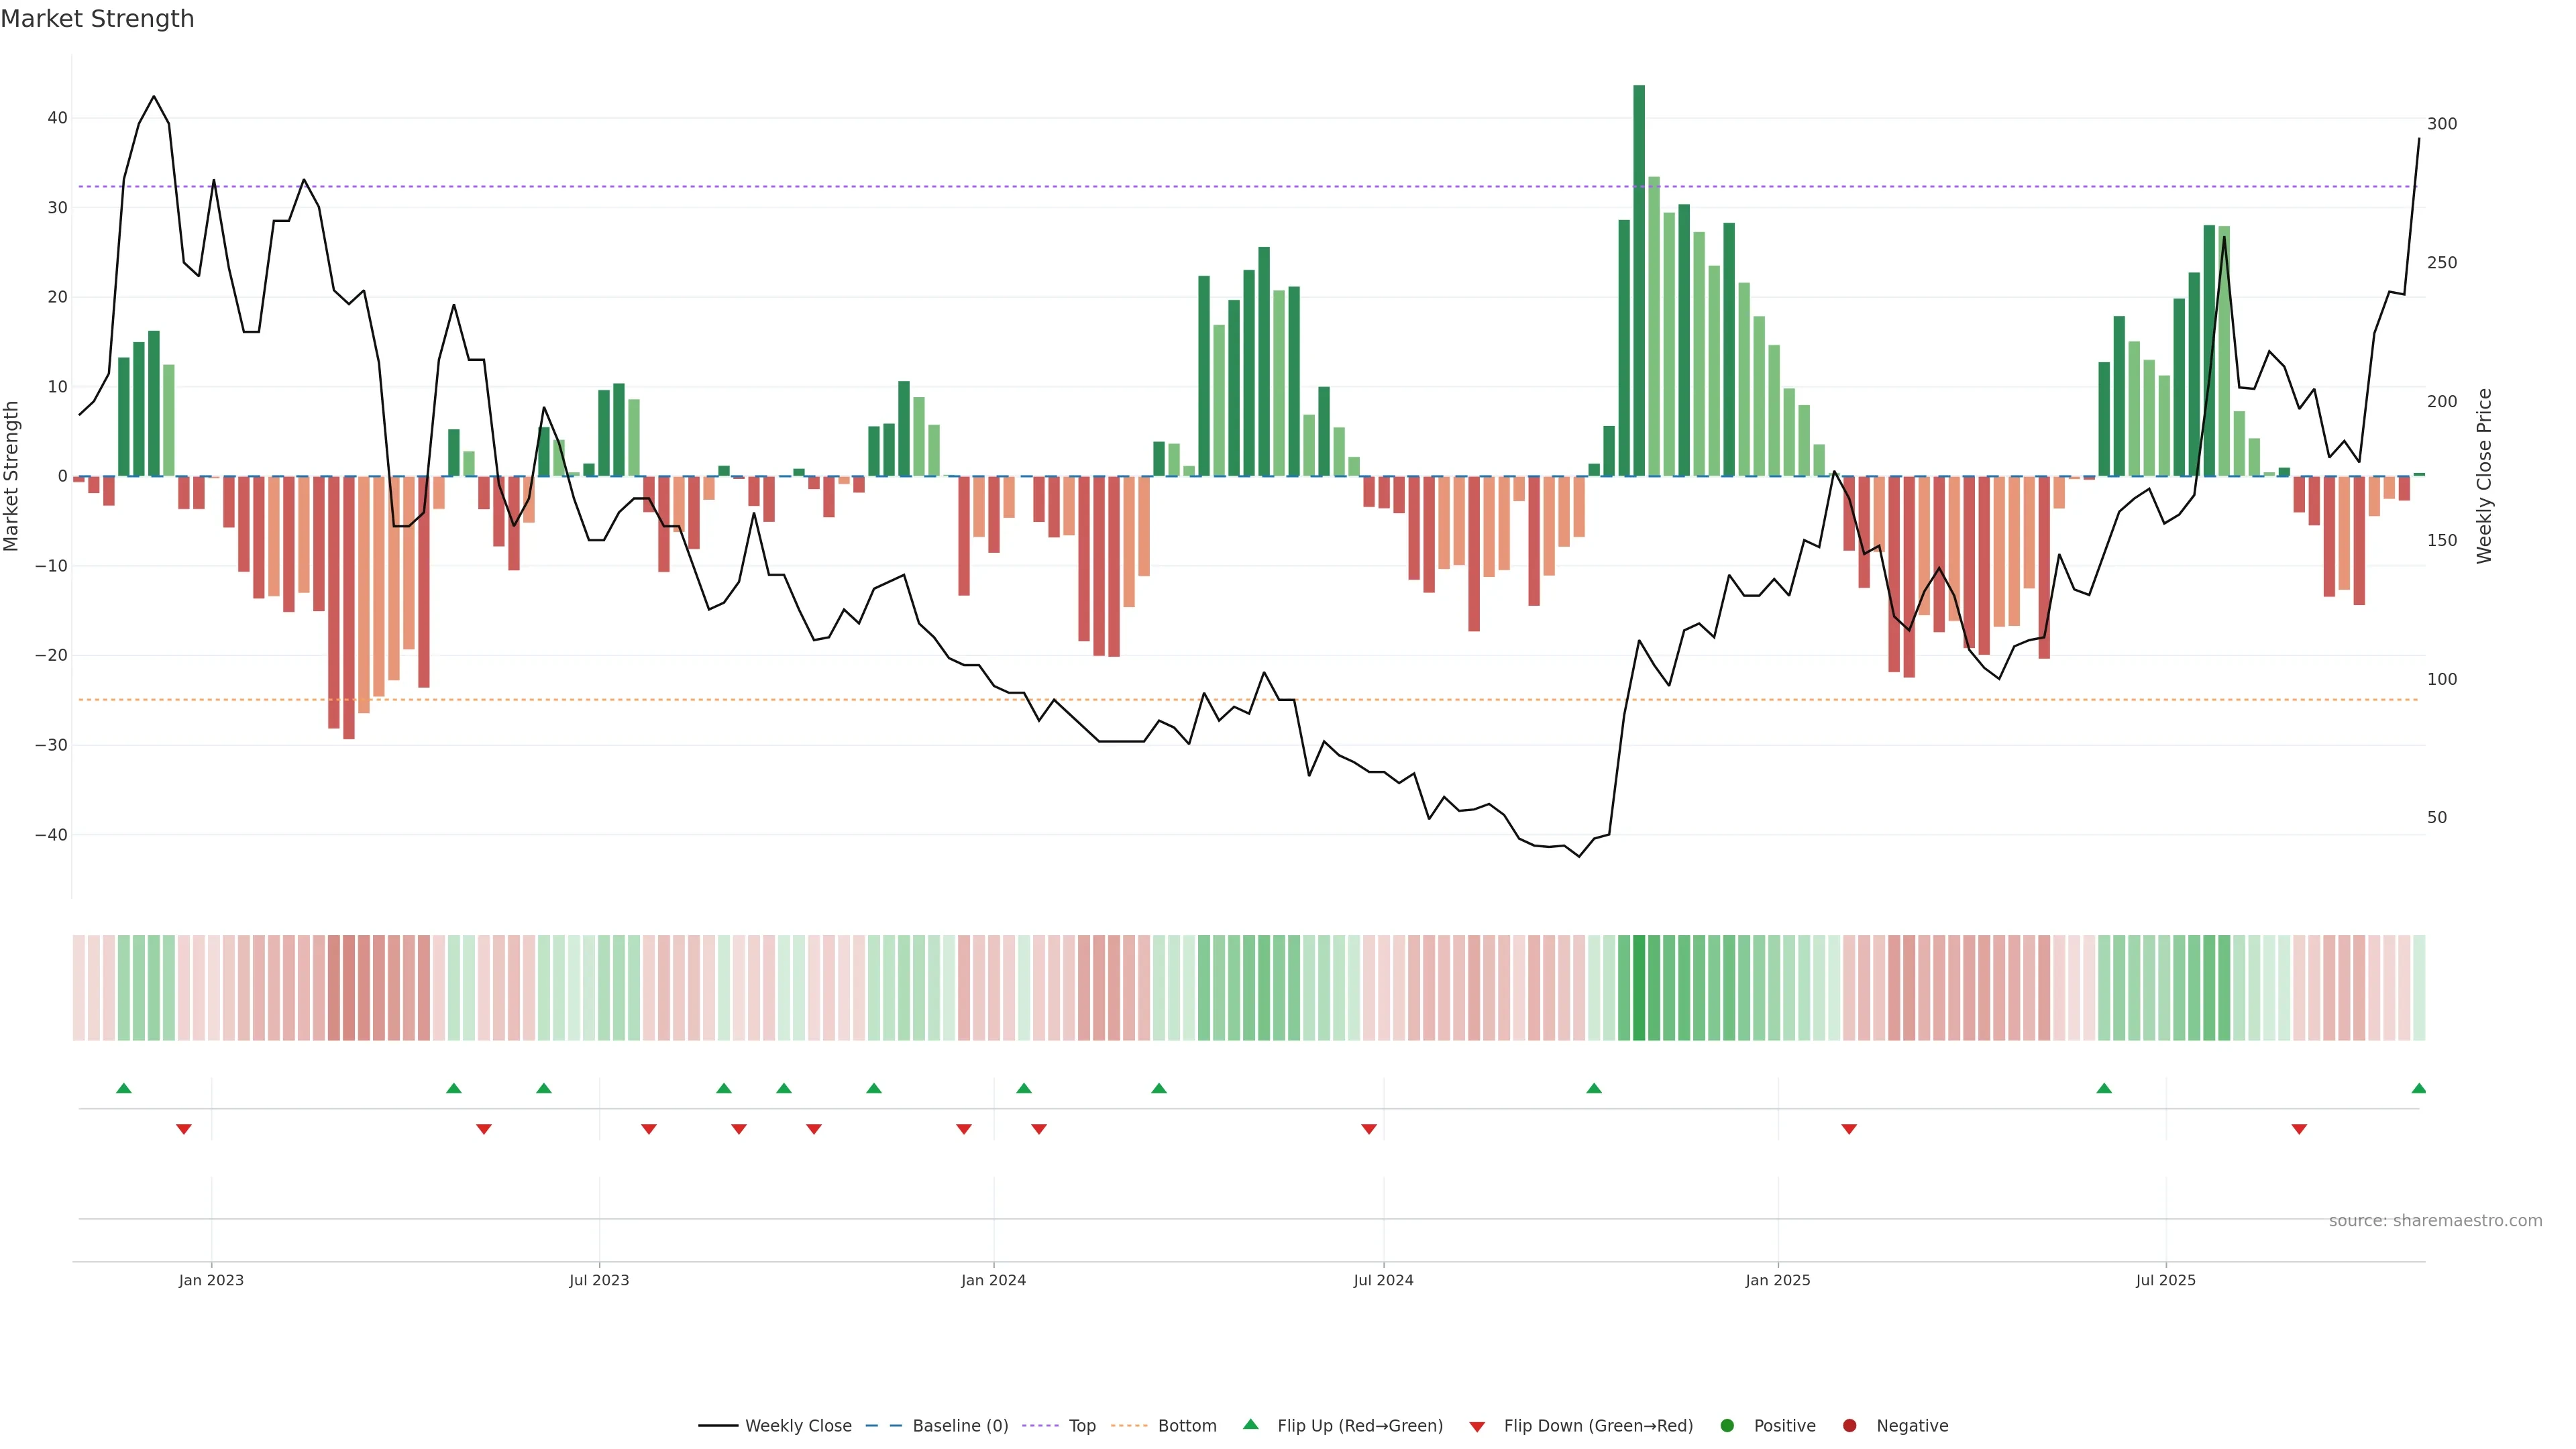
Task: Click the Jul 2025 x-axis label
Action: pos(2165,1280)
